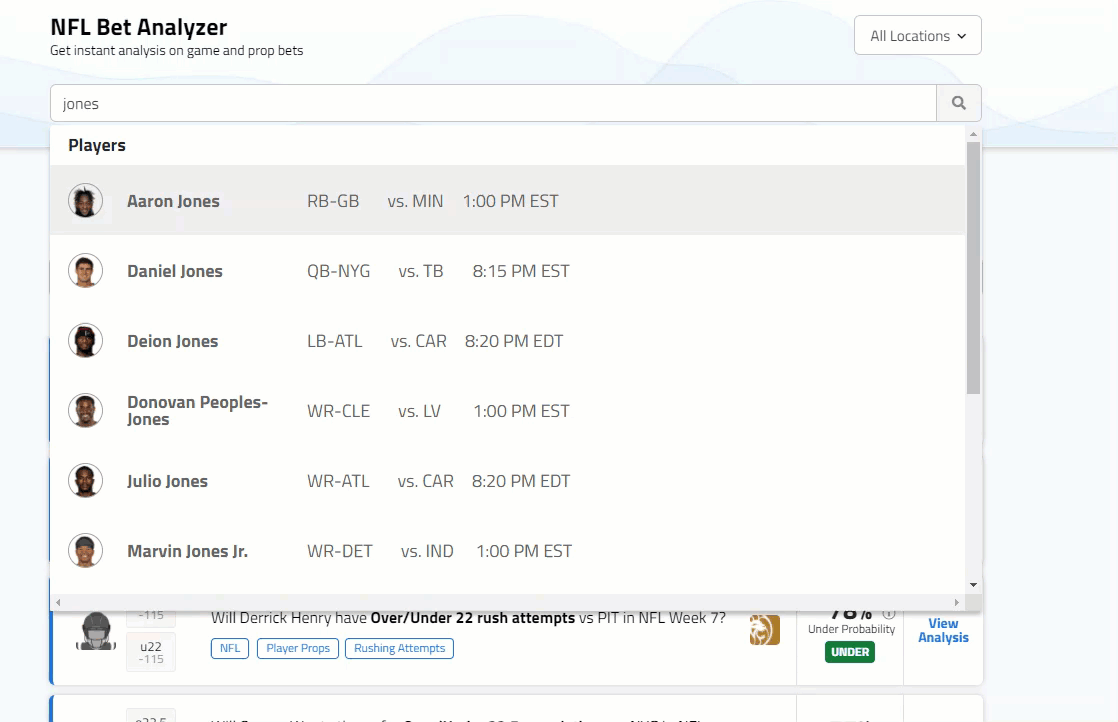
Task: Click Donovan Peoples-Jones's avatar photo
Action: [x=86, y=411]
